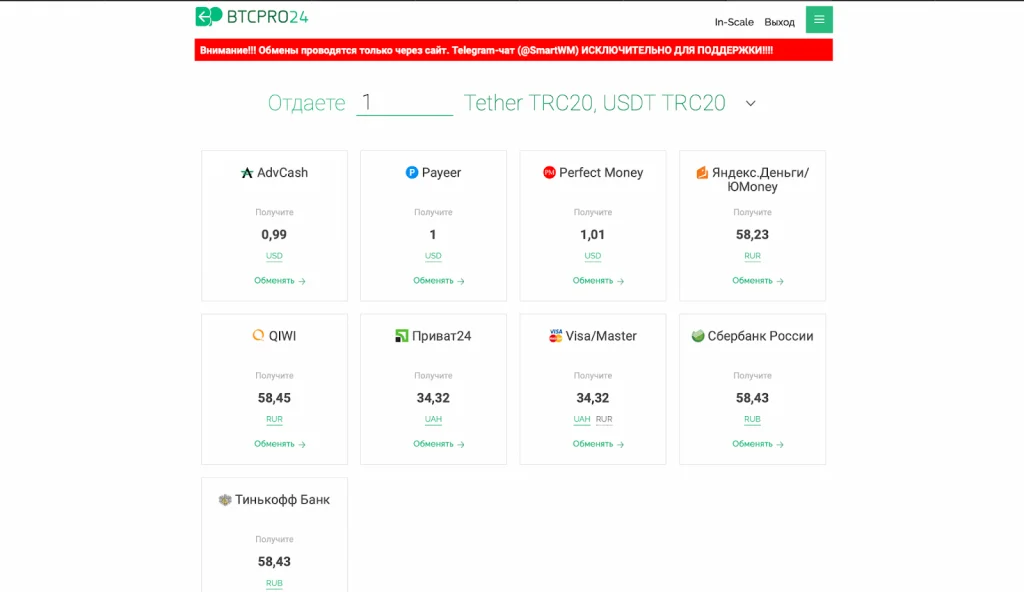Image resolution: width=1024 pixels, height=592 pixels.
Task: Click Обменять link in the QIWI card
Action: click(280, 444)
